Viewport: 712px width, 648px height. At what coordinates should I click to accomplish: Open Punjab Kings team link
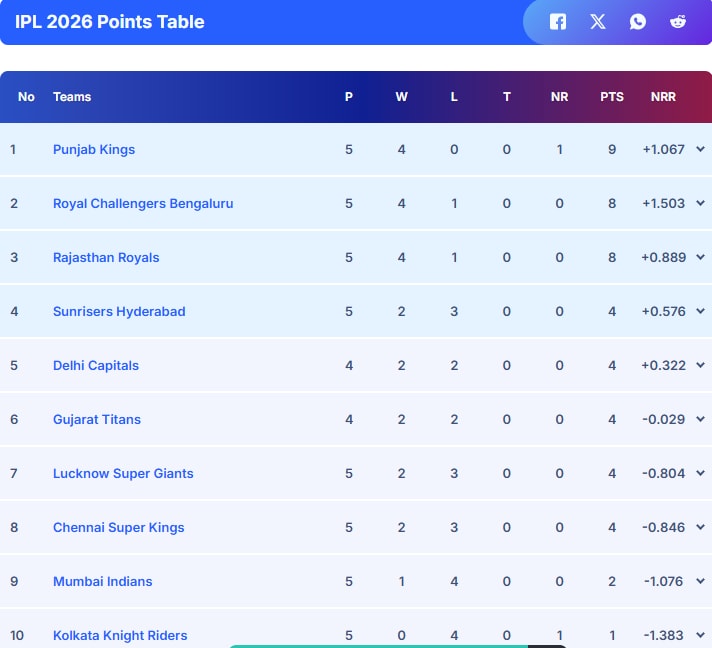94,150
